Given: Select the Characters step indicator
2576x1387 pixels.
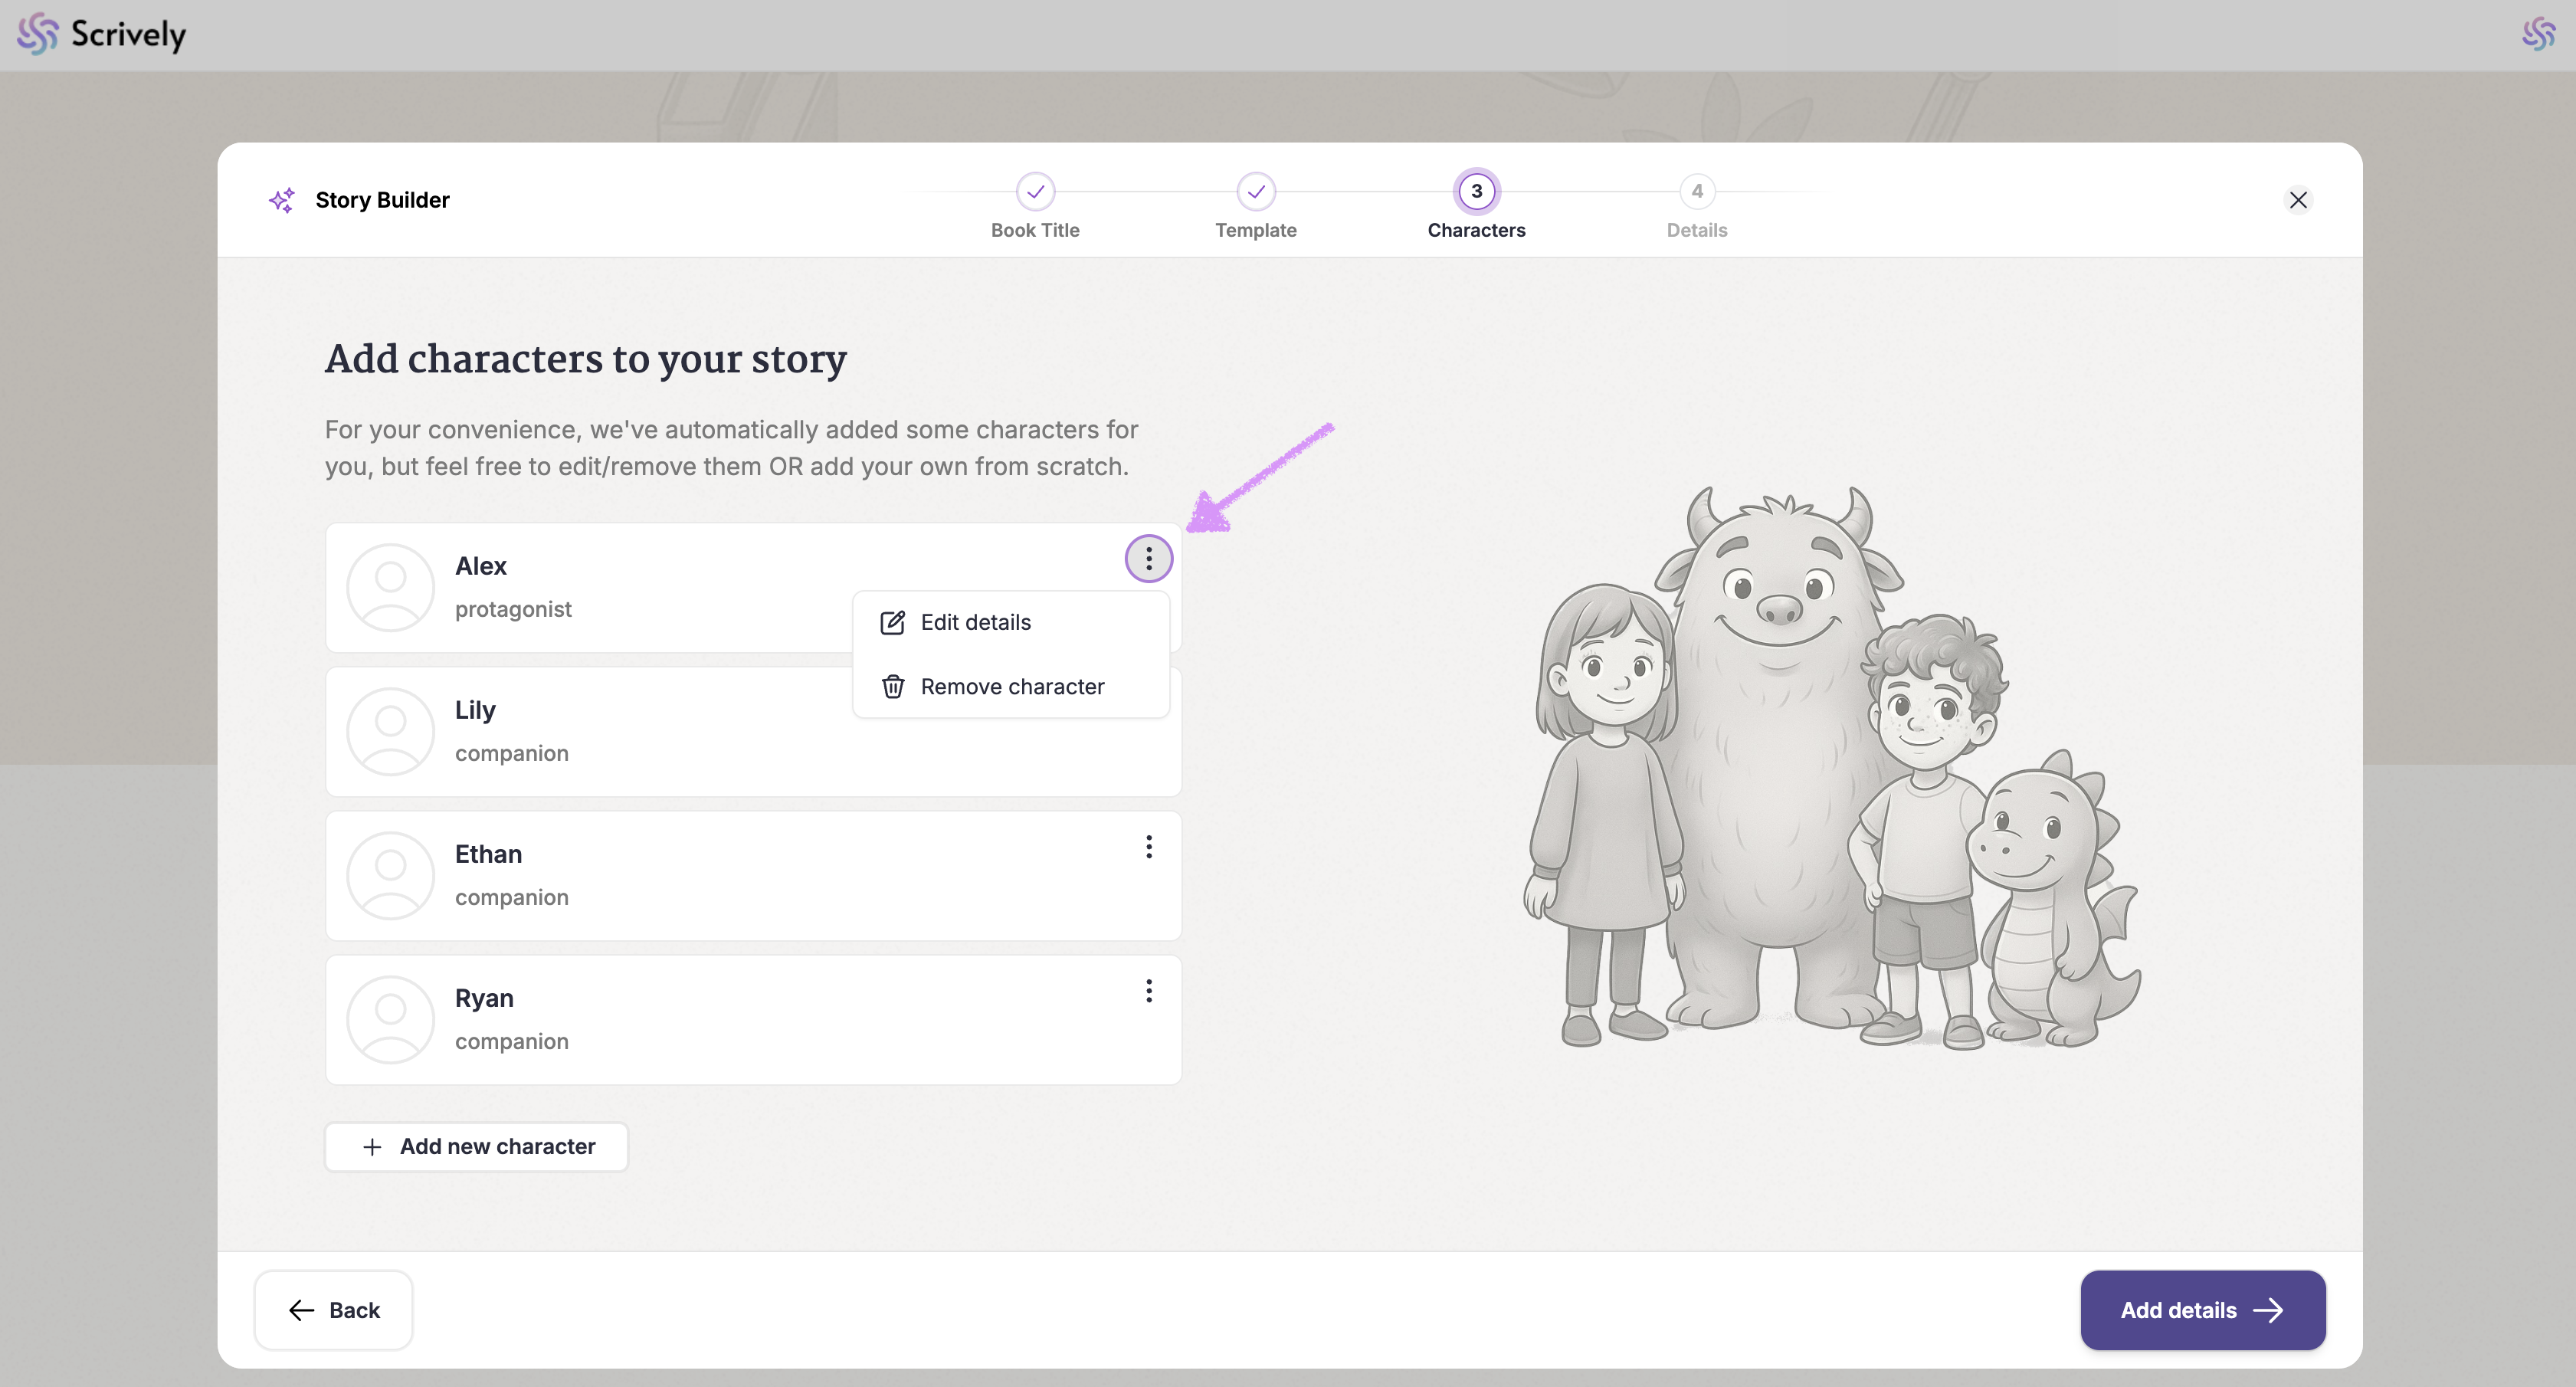Looking at the screenshot, I should 1476,192.
